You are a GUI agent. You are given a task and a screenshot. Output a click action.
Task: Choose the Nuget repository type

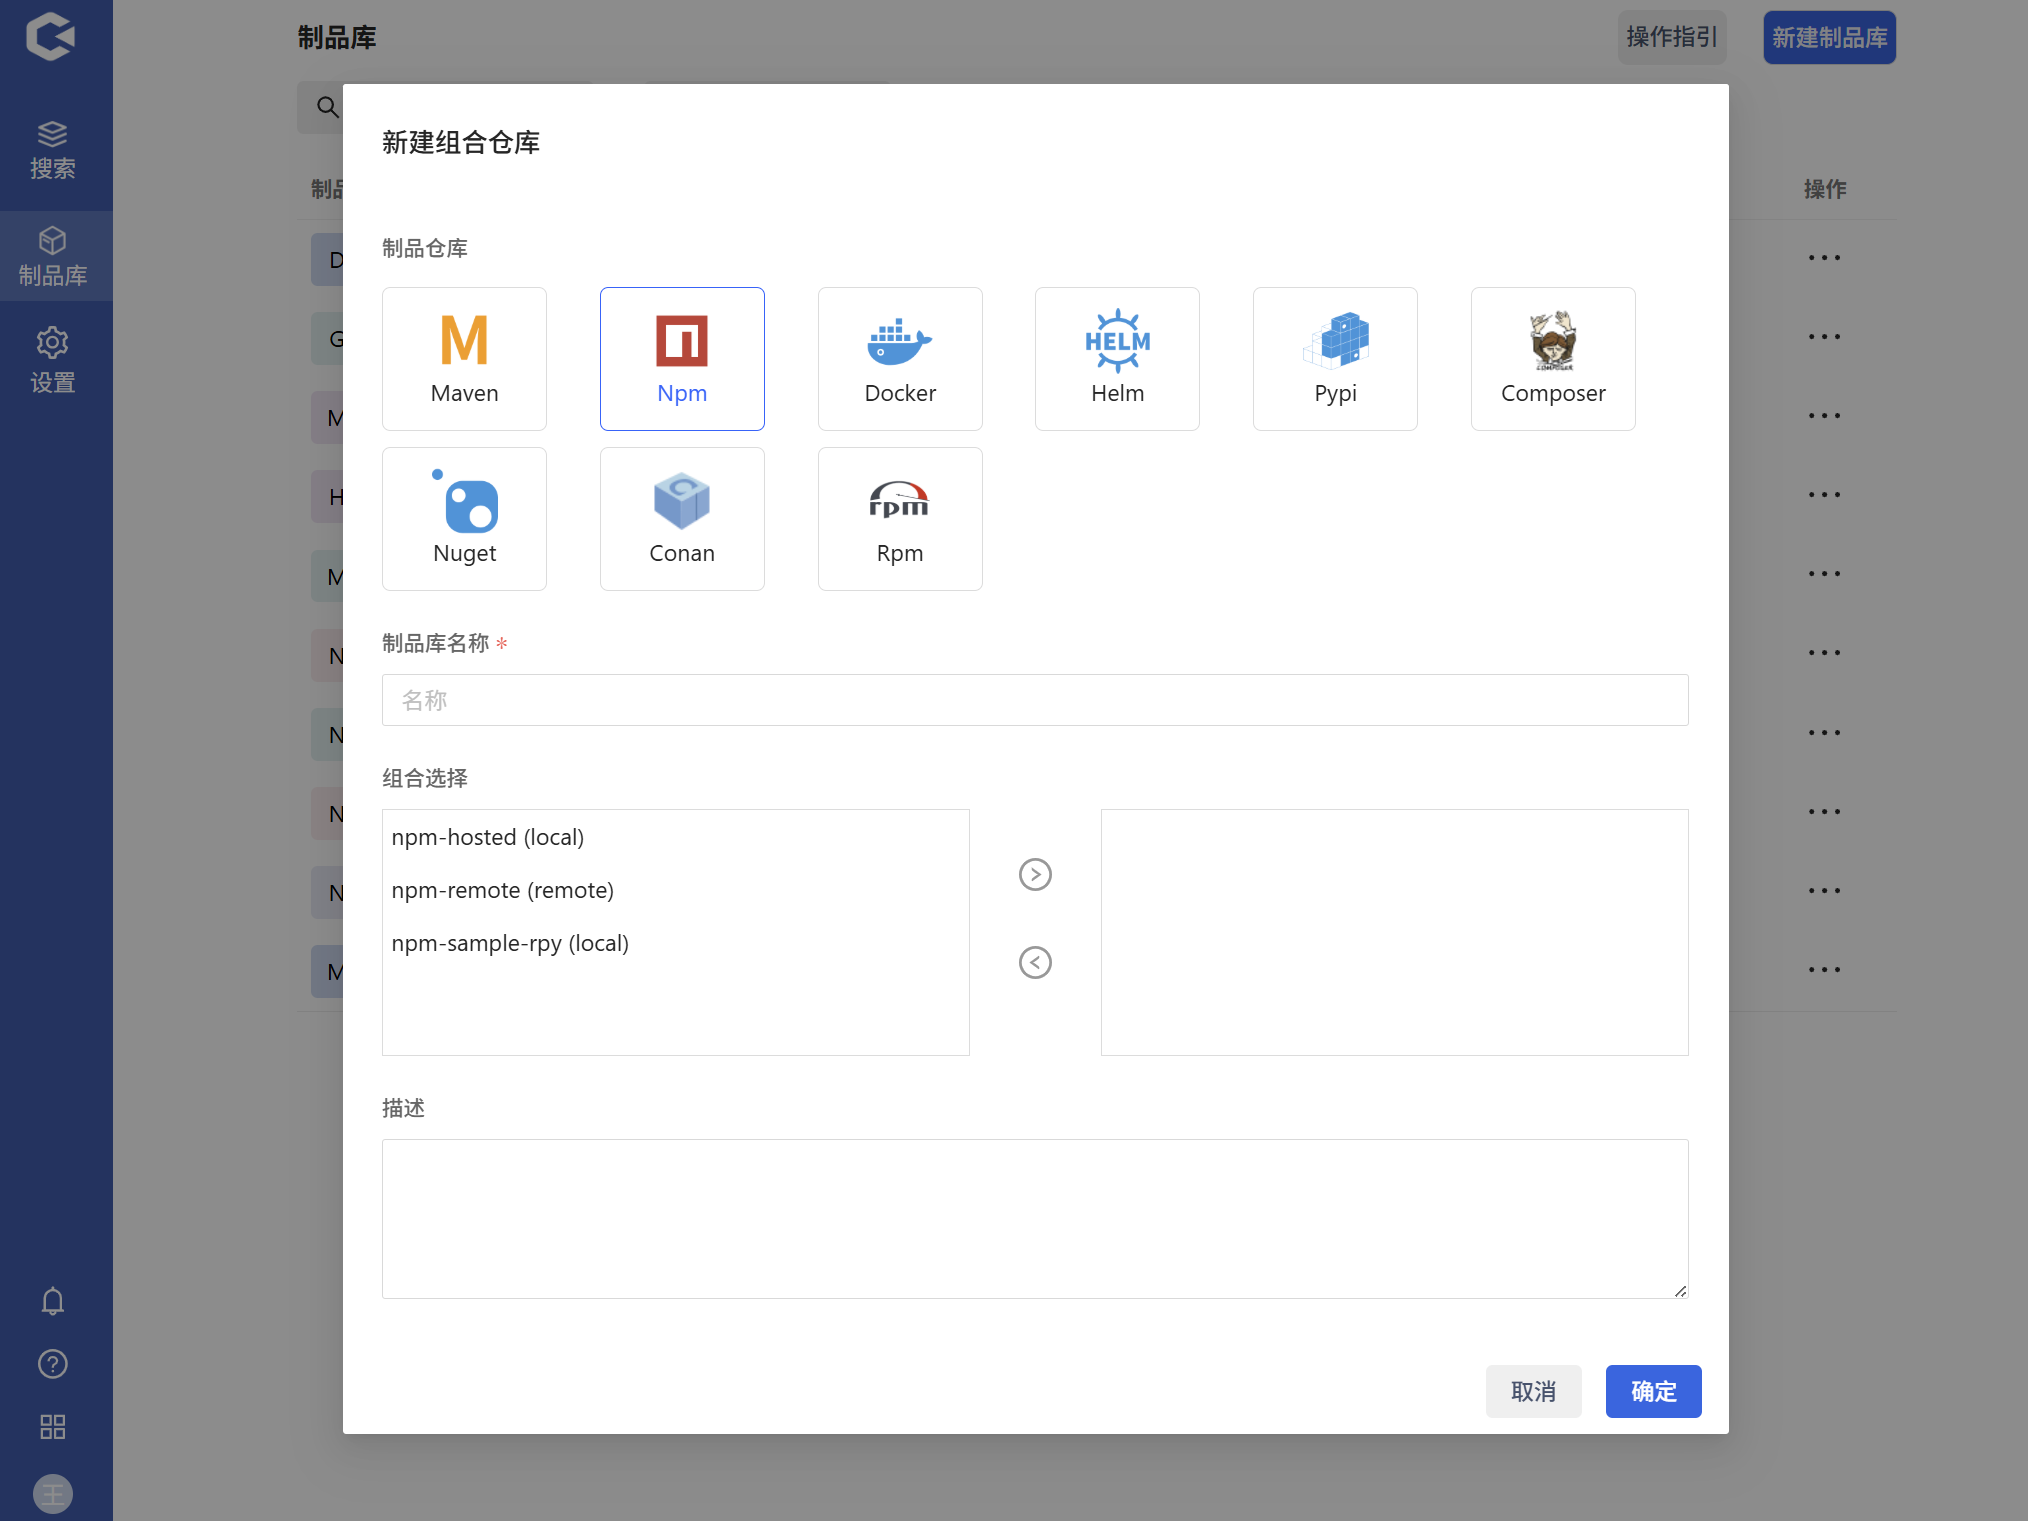point(464,518)
